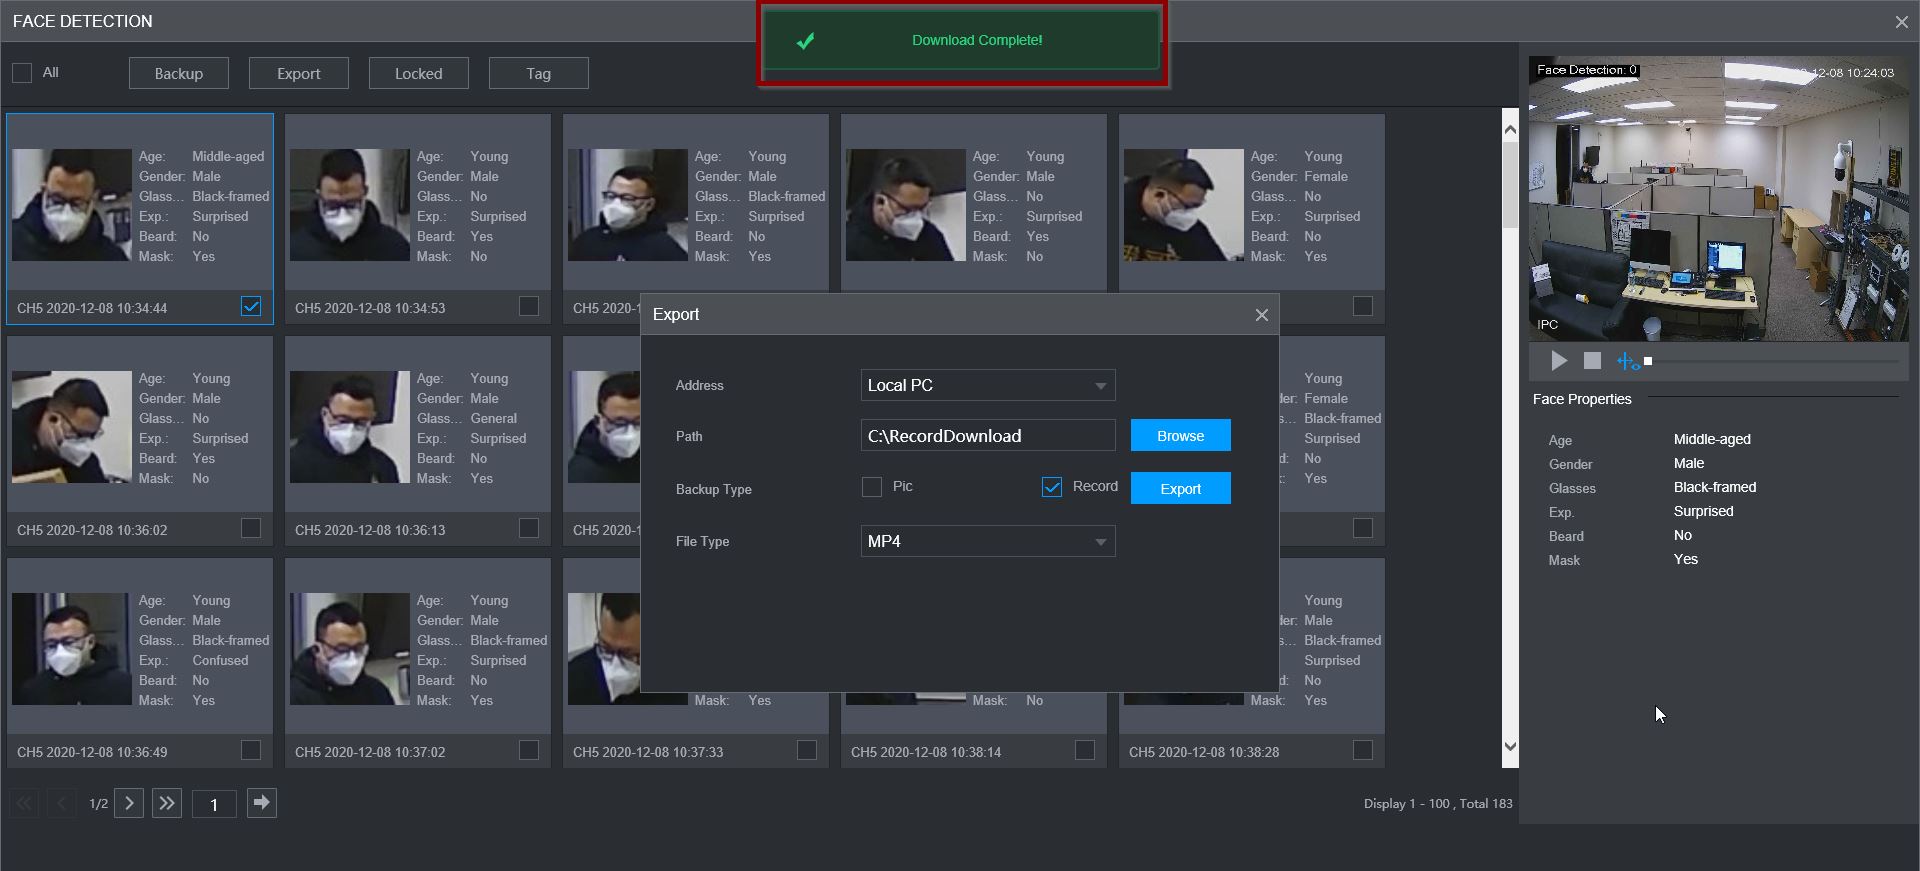Click the "Backup Type" label in Export dialog

[x=713, y=489]
